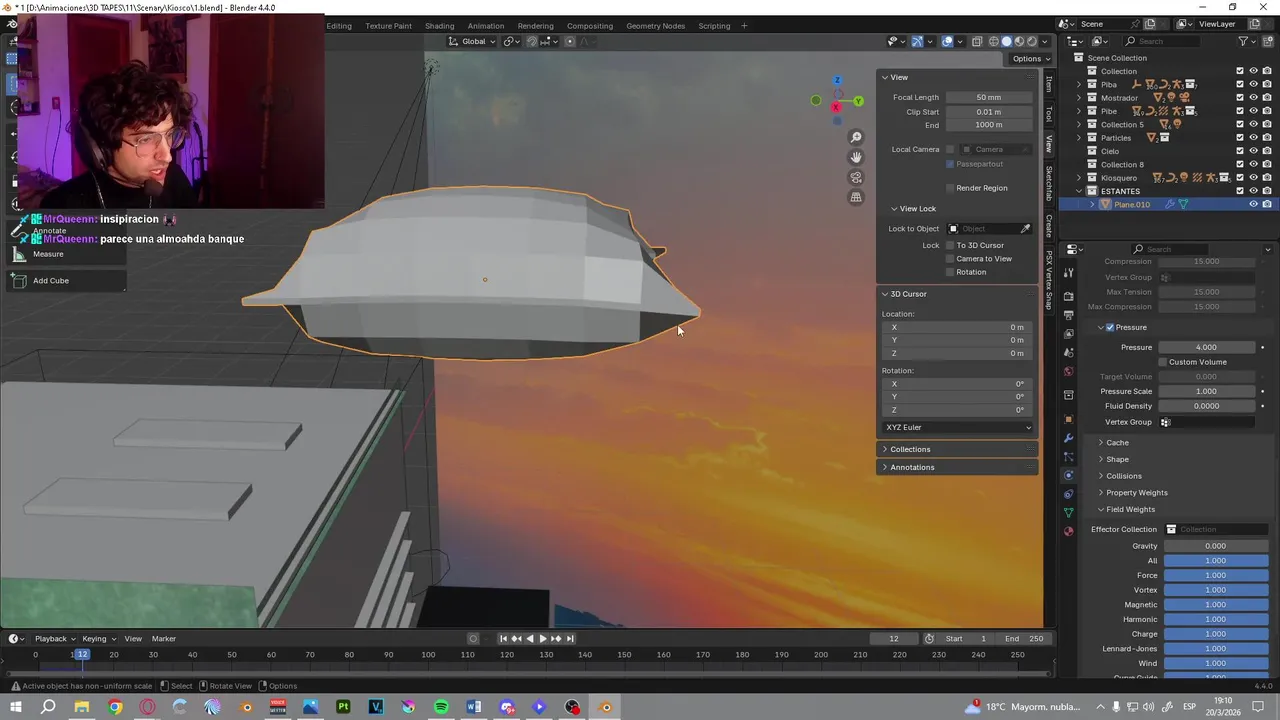The height and width of the screenshot is (720, 1280).
Task: Enable Custom Volume checkbox
Action: pos(1162,362)
